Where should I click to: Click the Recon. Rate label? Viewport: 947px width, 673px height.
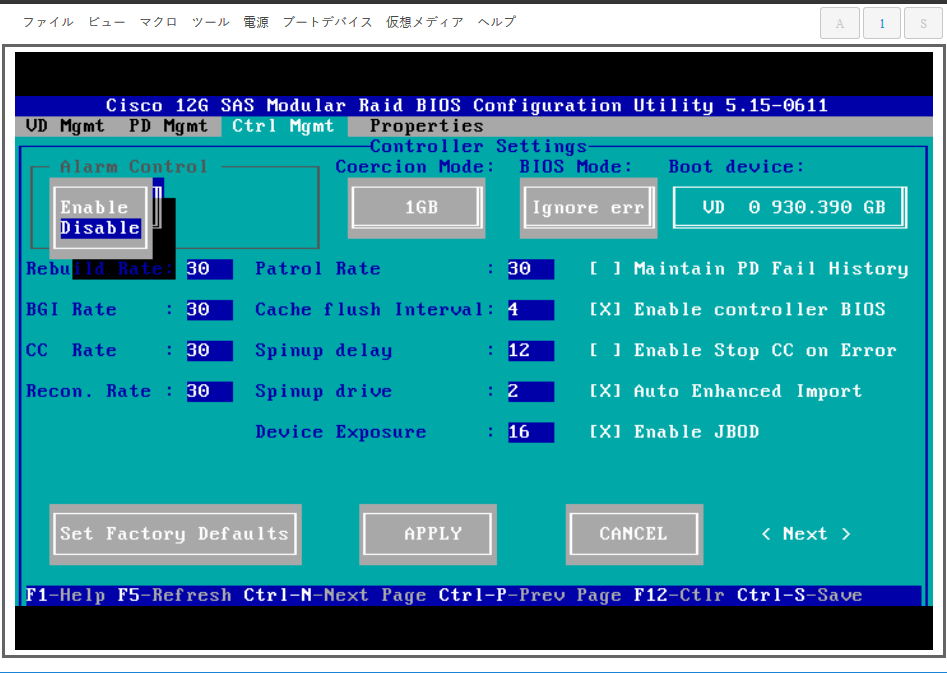[x=89, y=391]
